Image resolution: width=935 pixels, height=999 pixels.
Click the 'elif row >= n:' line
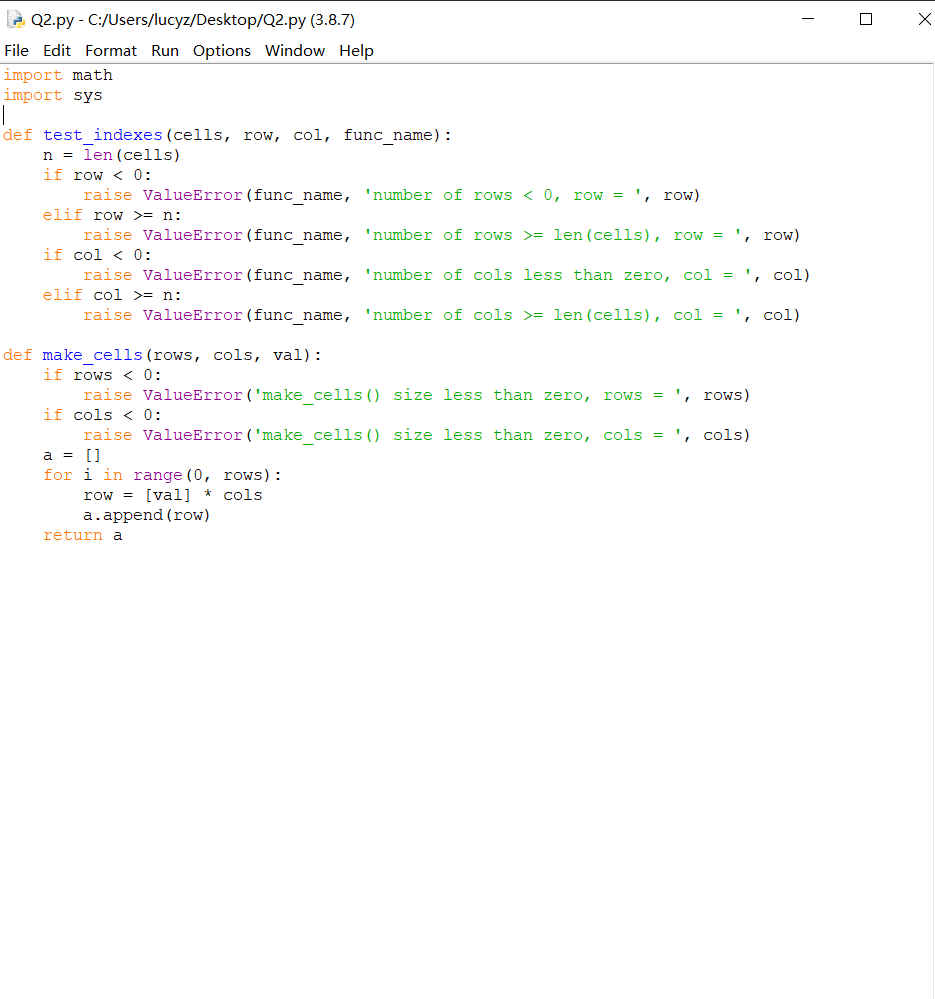click(x=112, y=215)
